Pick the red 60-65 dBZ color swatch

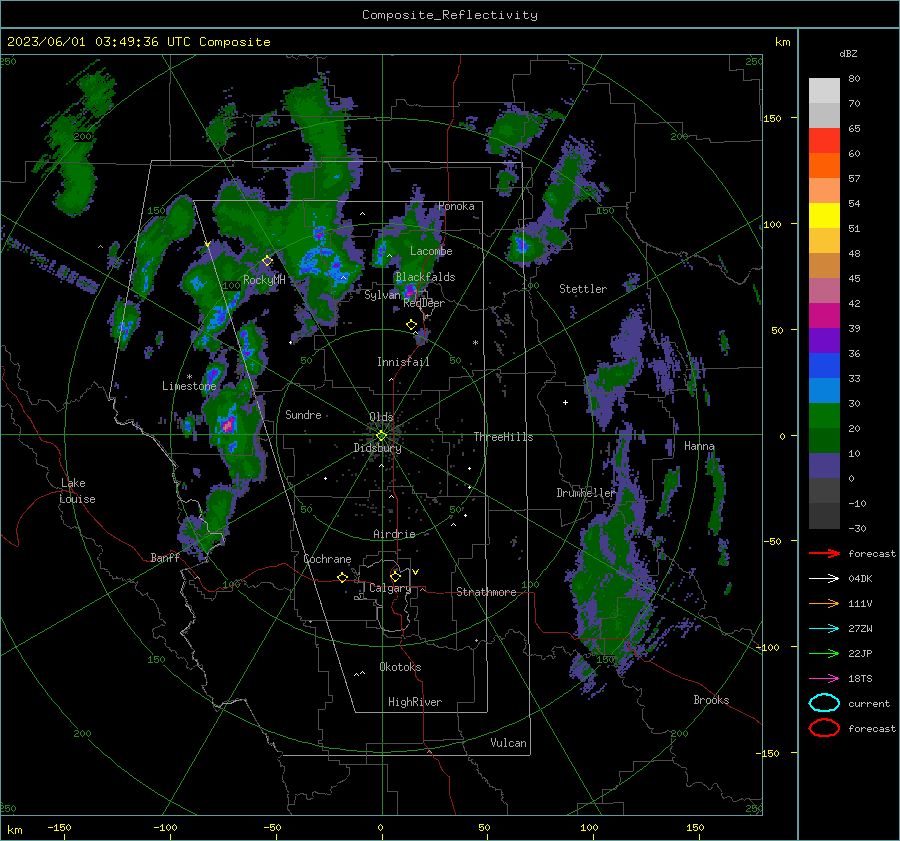[x=824, y=141]
